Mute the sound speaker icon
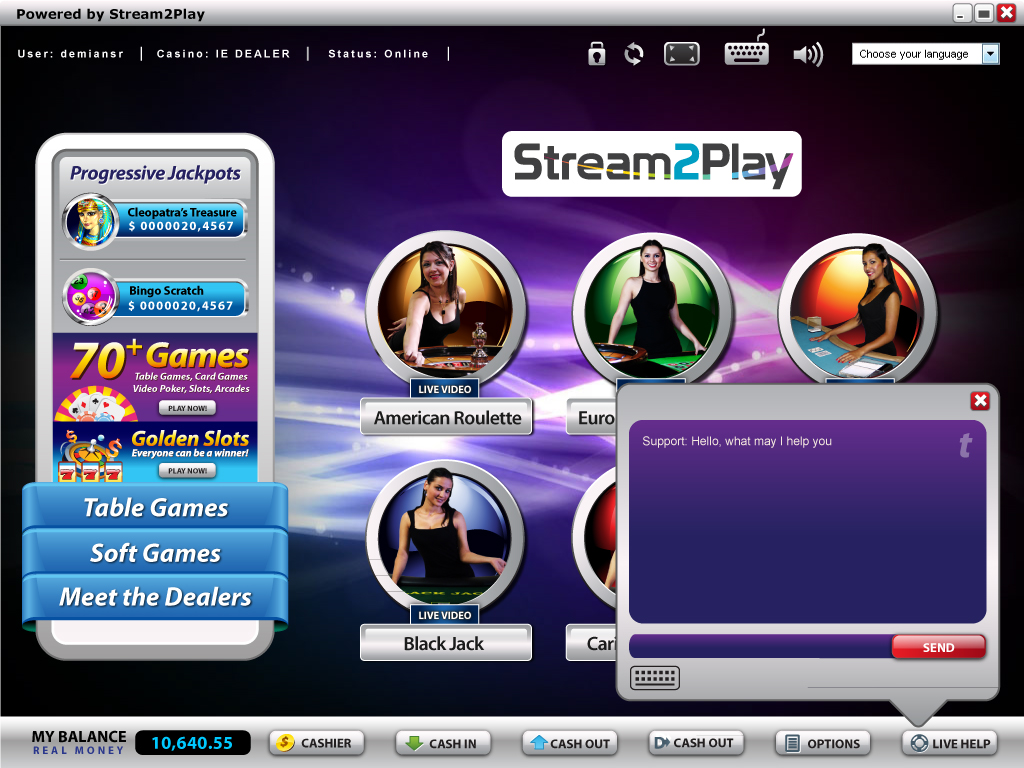 [x=808, y=54]
